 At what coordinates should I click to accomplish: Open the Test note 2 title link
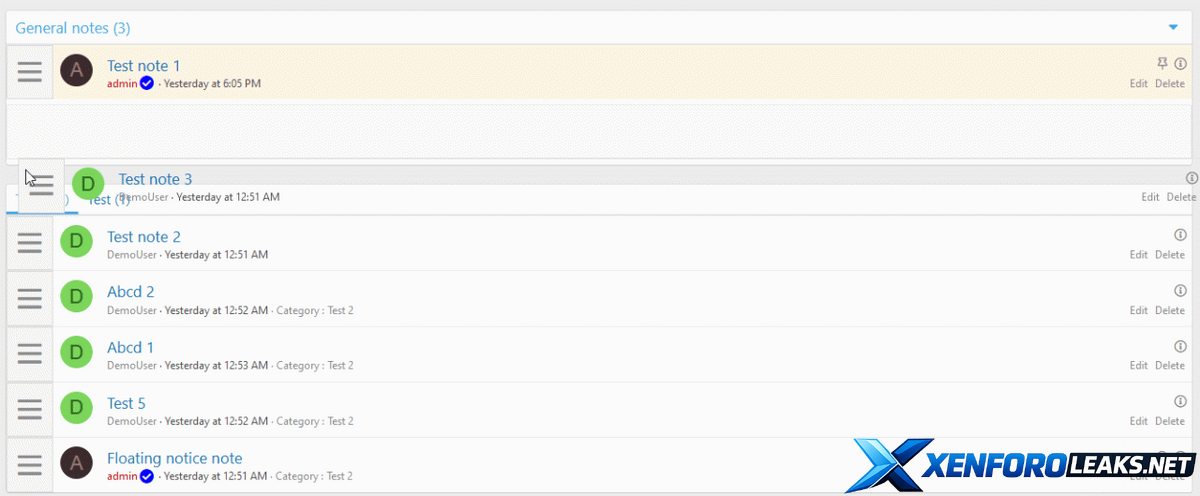[x=144, y=237]
